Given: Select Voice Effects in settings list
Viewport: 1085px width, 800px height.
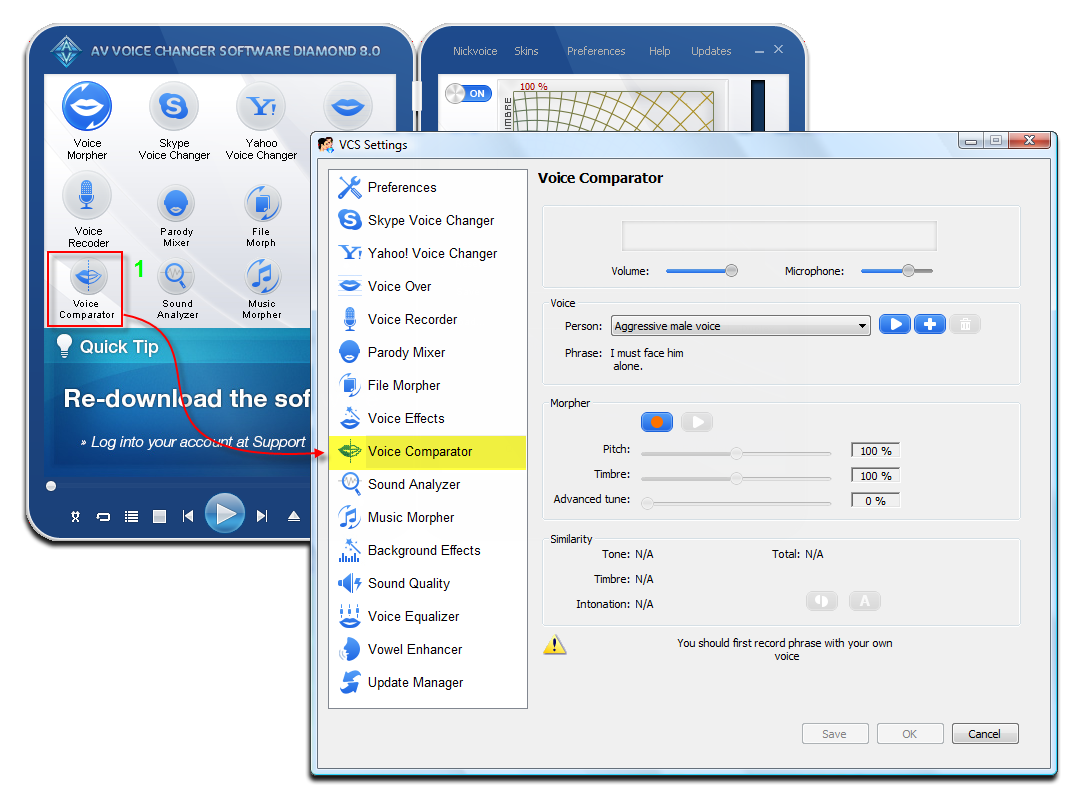Looking at the screenshot, I should click(428, 418).
